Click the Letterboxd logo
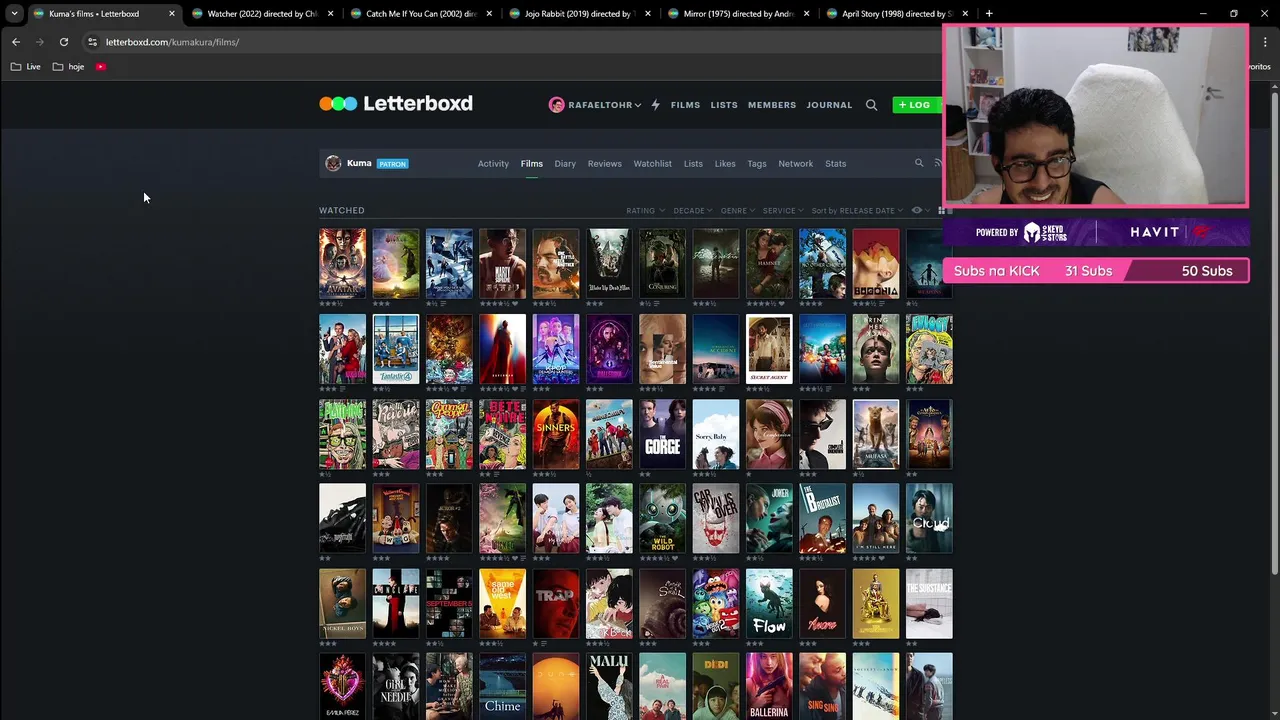1280x720 pixels. 396,104
